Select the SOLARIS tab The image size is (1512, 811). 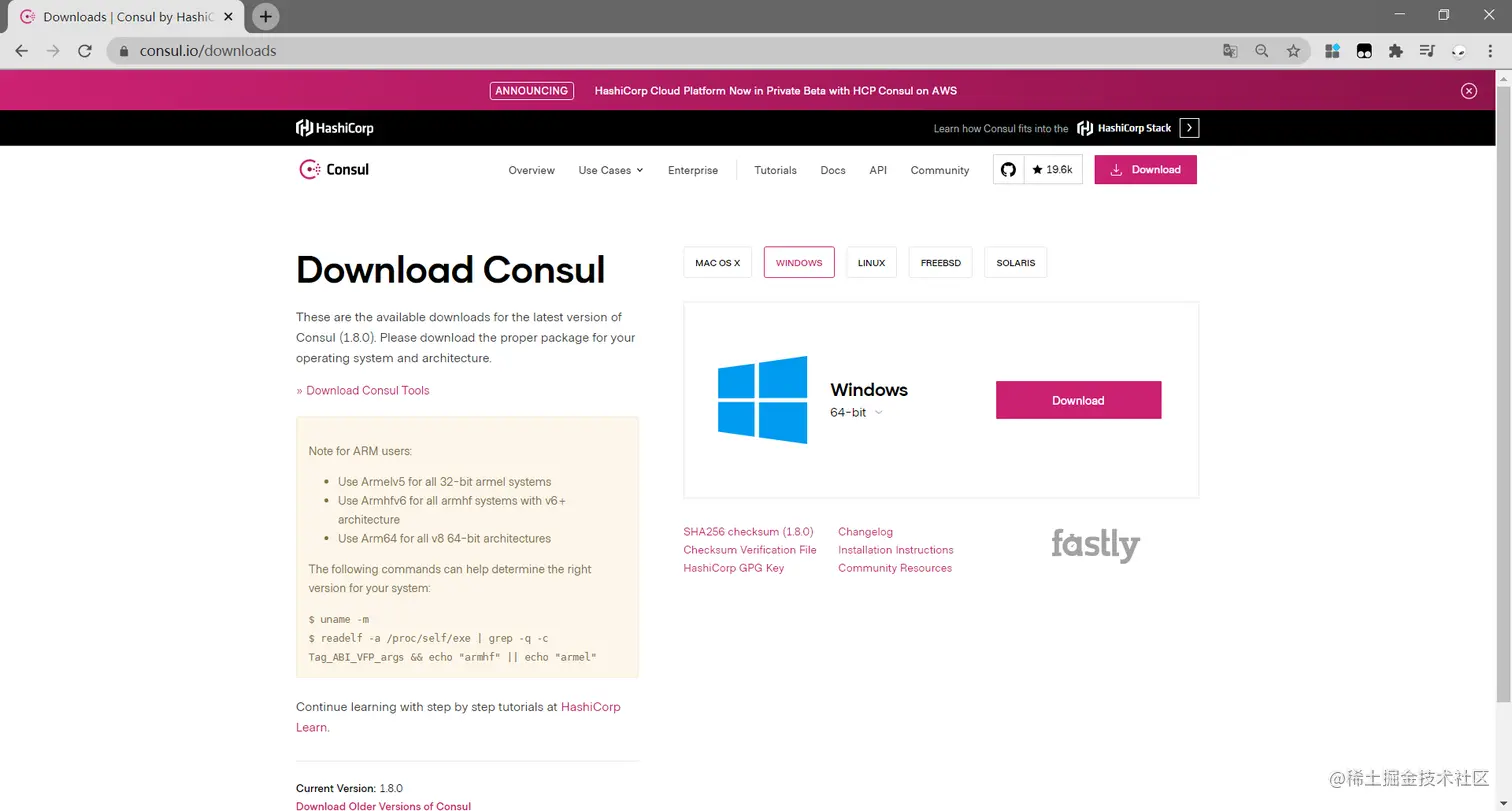1016,263
